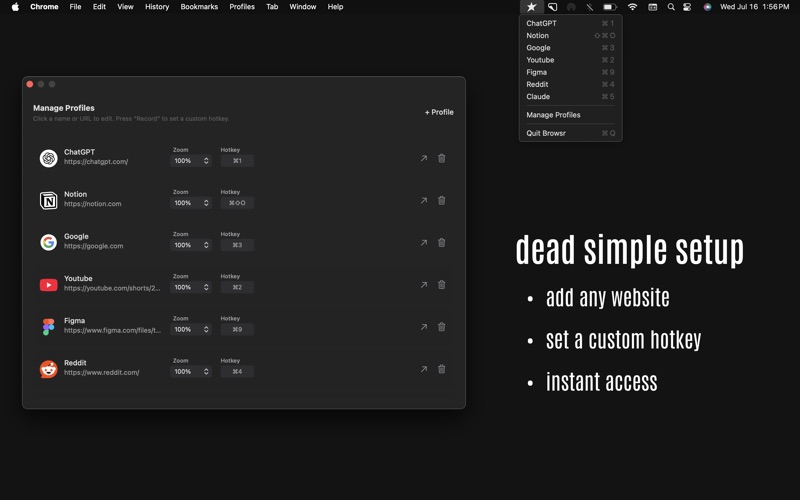Select Reddit in the Browsr dropdown menu
The image size is (800, 500).
pos(570,85)
